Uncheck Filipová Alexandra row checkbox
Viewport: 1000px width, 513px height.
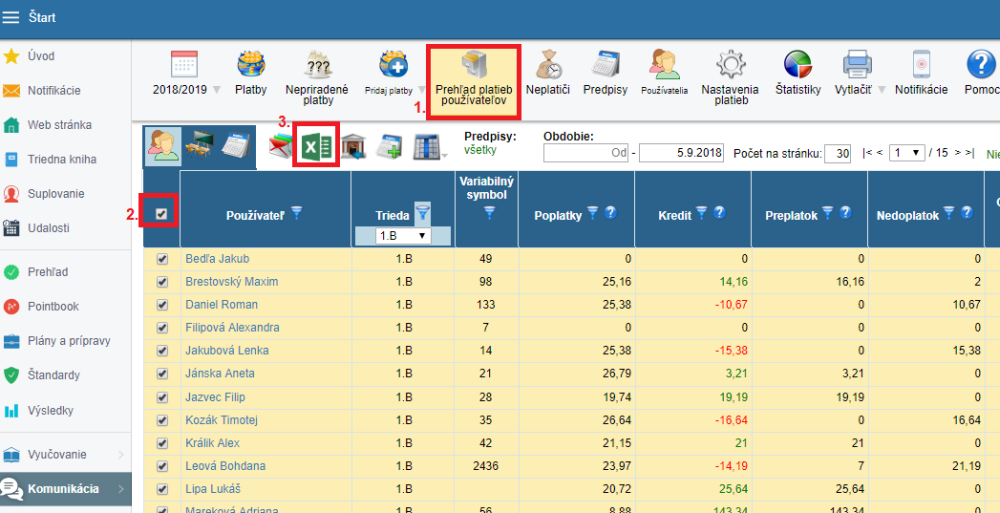click(x=162, y=328)
